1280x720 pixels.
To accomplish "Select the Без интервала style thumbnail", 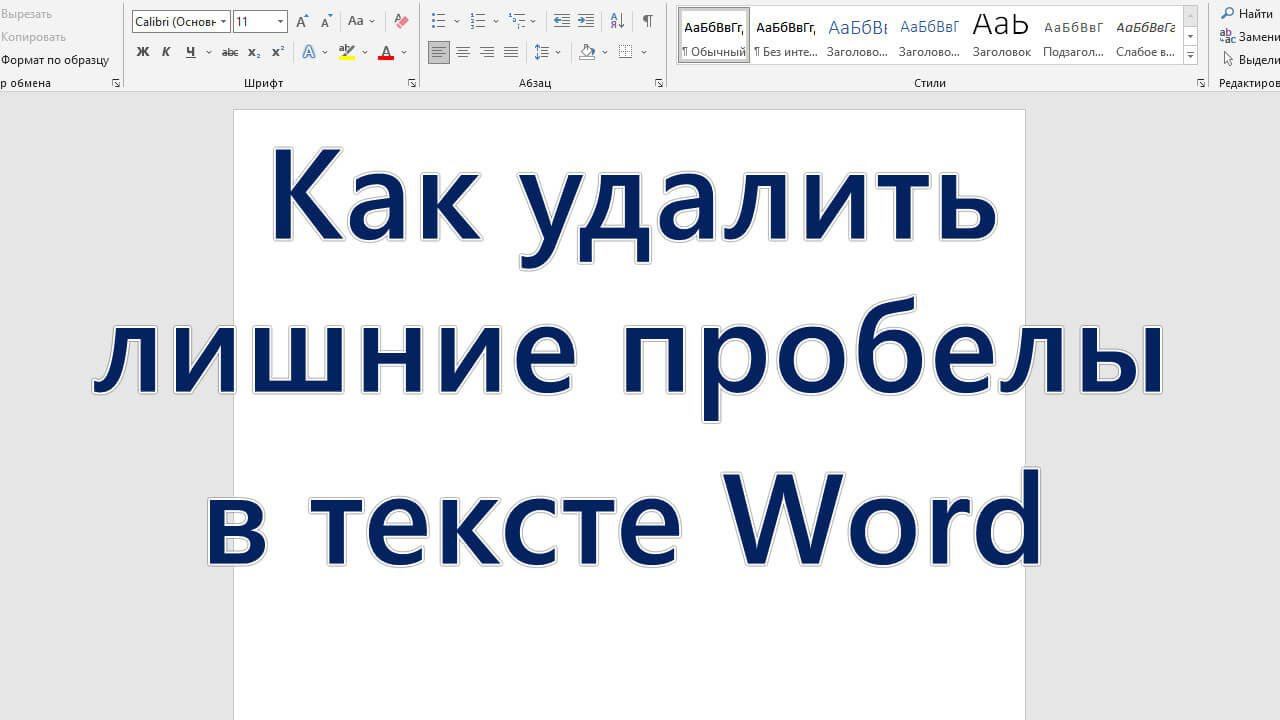I will pyautogui.click(x=786, y=36).
